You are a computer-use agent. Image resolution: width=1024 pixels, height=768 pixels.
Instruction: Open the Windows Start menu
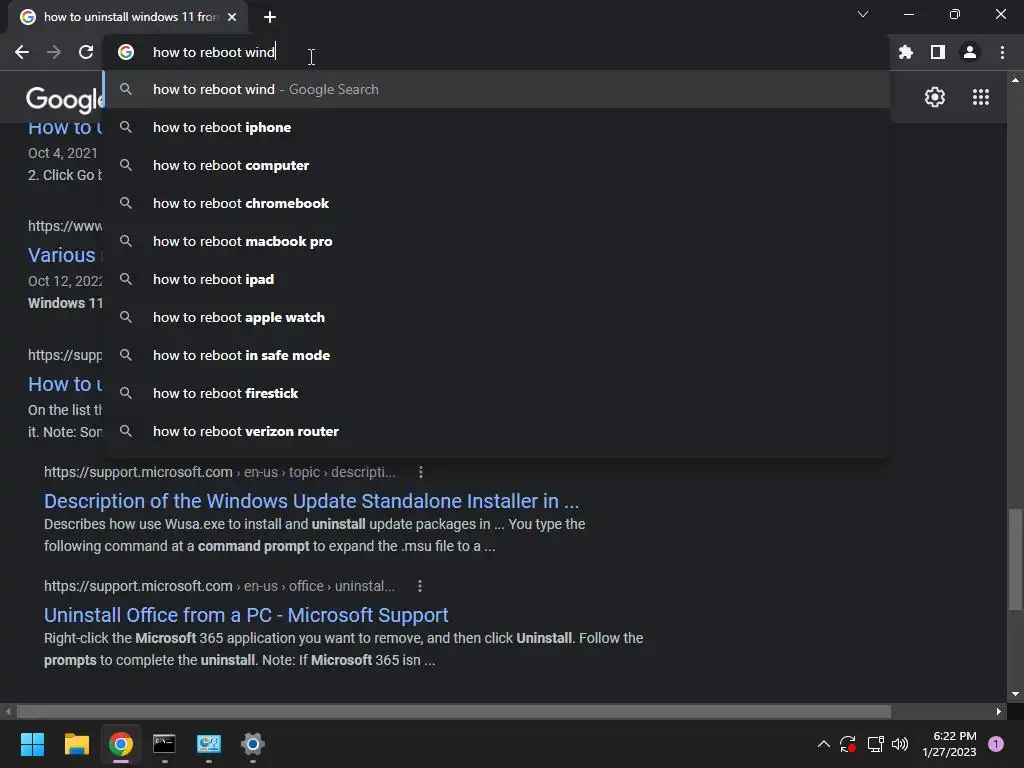coord(32,744)
